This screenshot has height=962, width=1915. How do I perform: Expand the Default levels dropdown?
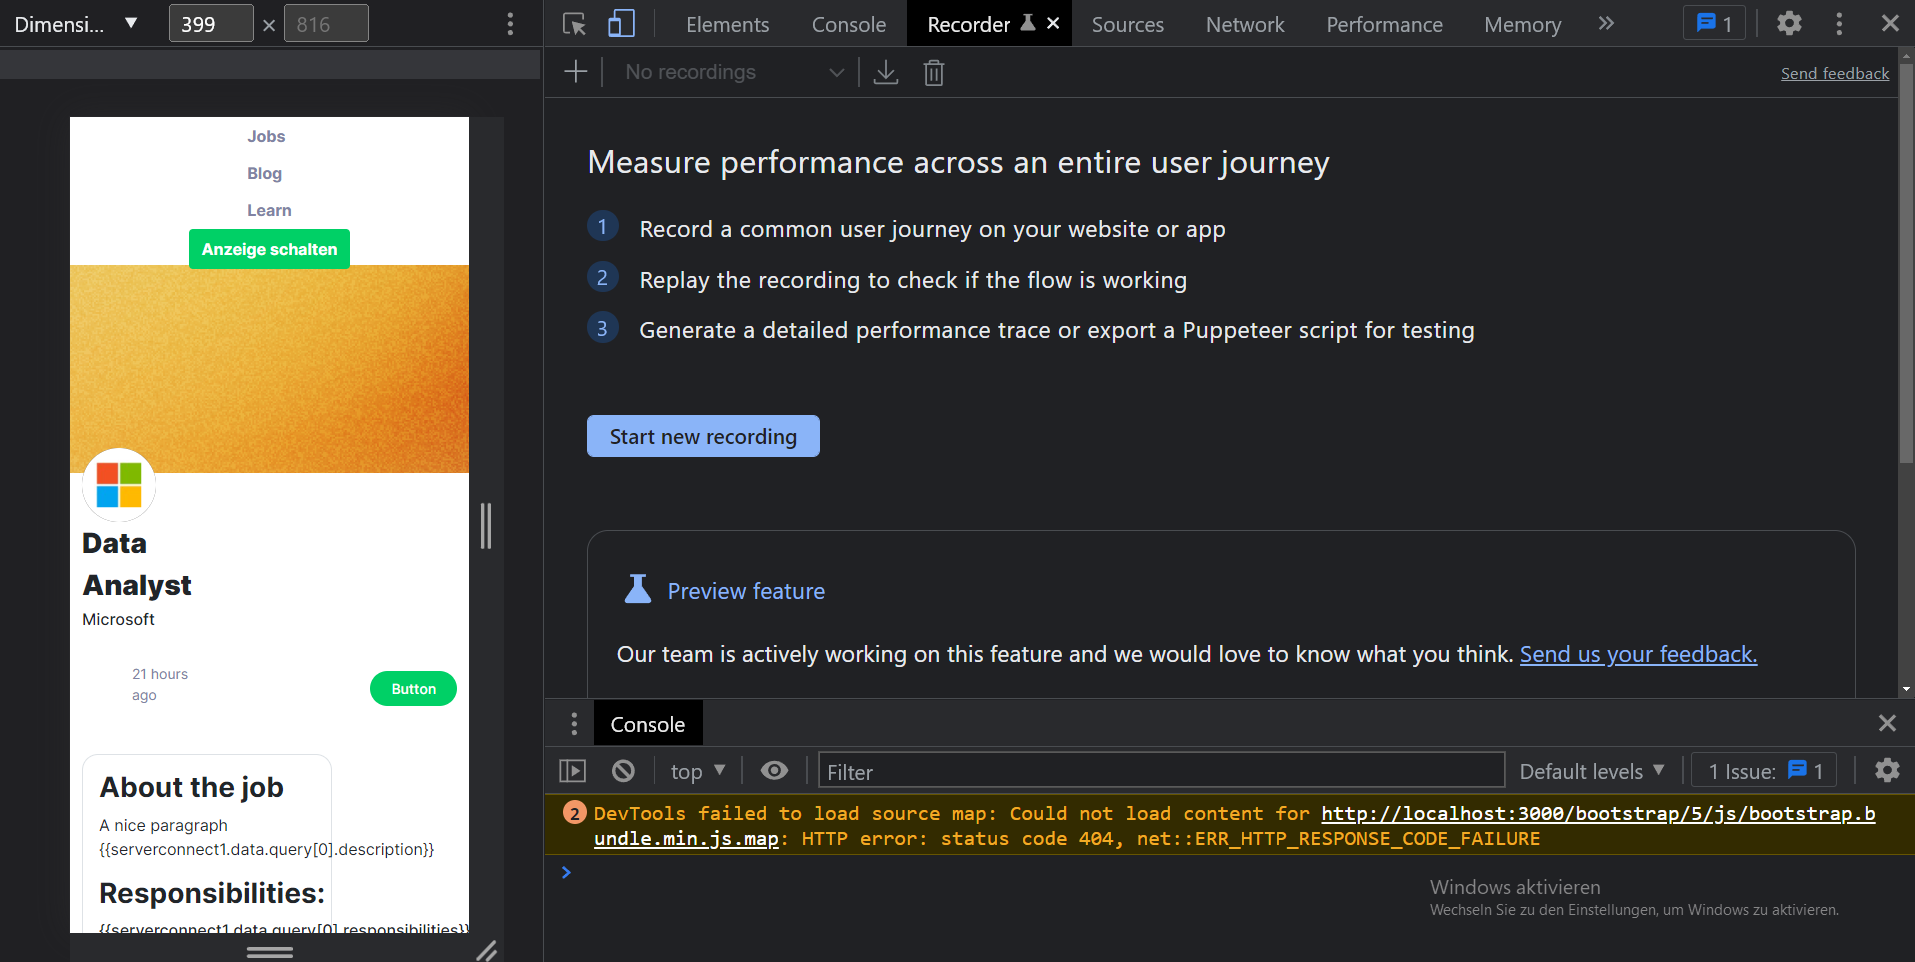(x=1591, y=771)
